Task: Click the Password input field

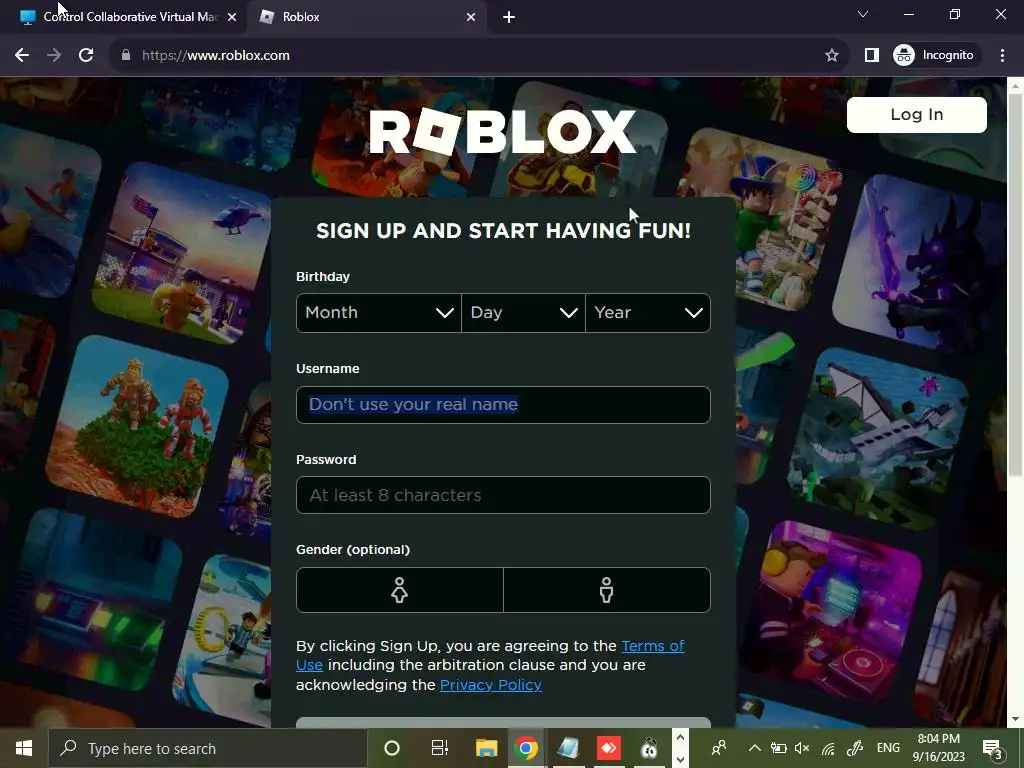Action: (x=503, y=495)
